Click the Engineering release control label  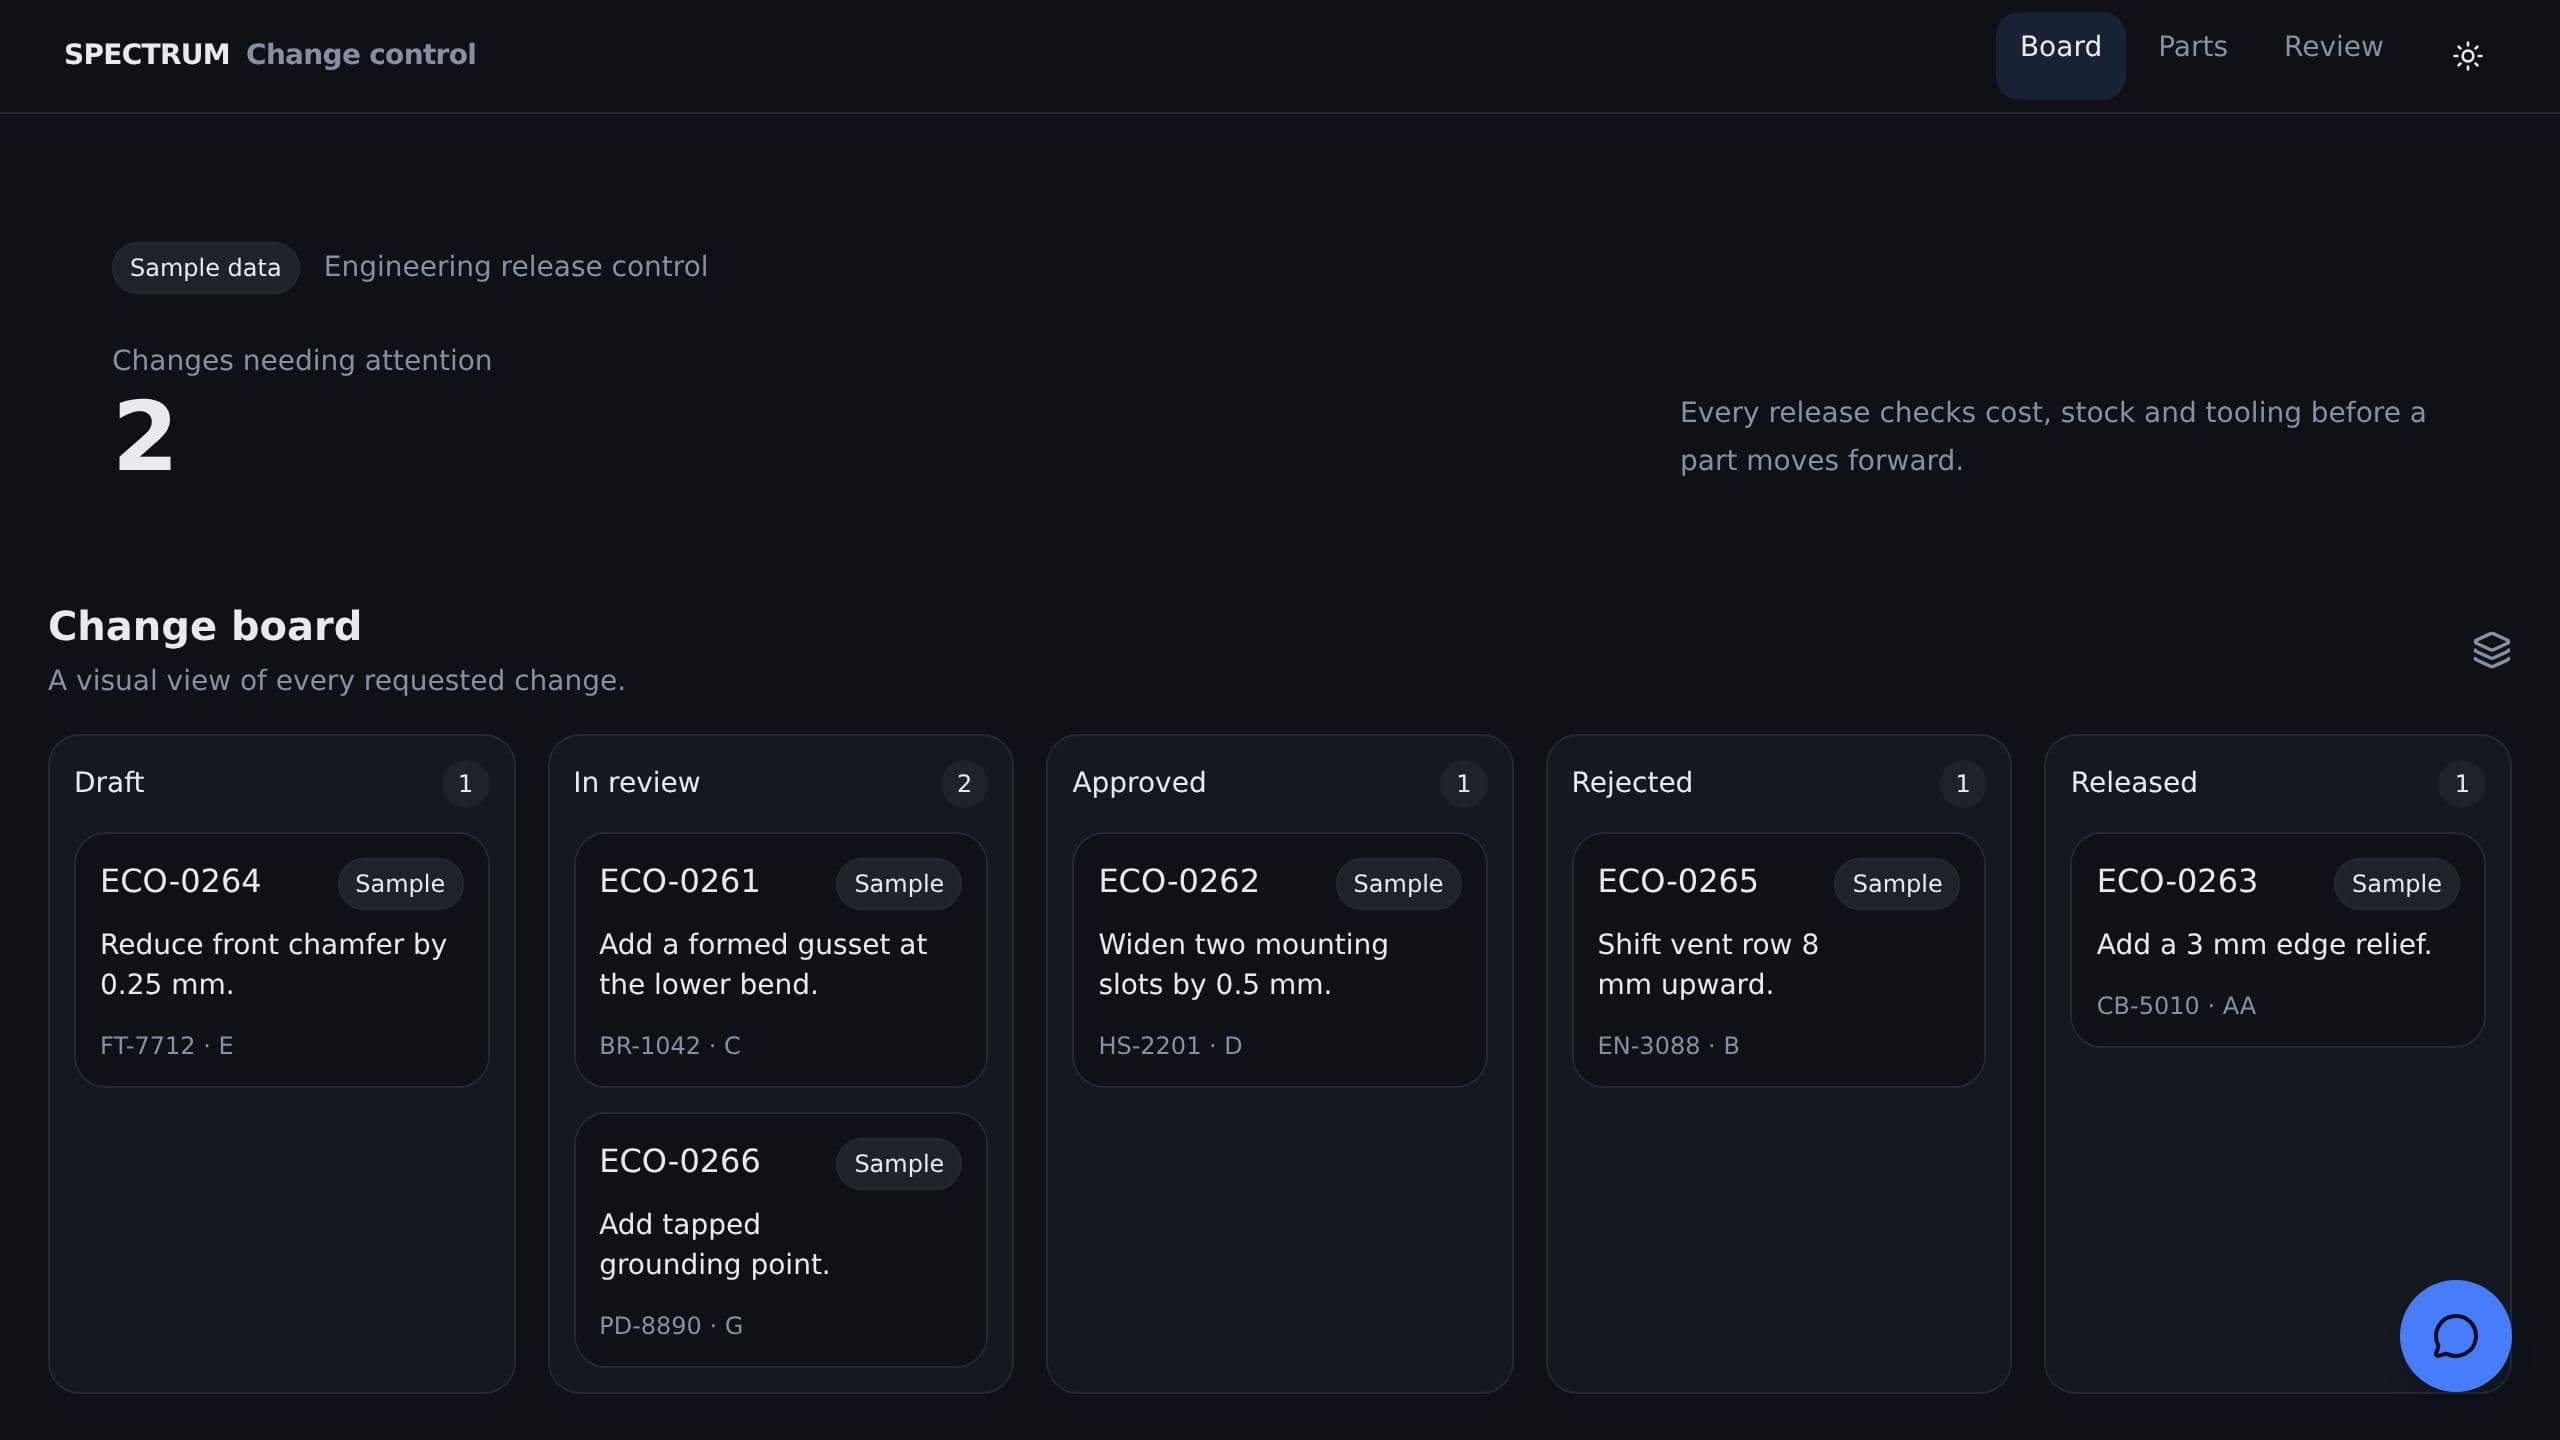pyautogui.click(x=516, y=267)
